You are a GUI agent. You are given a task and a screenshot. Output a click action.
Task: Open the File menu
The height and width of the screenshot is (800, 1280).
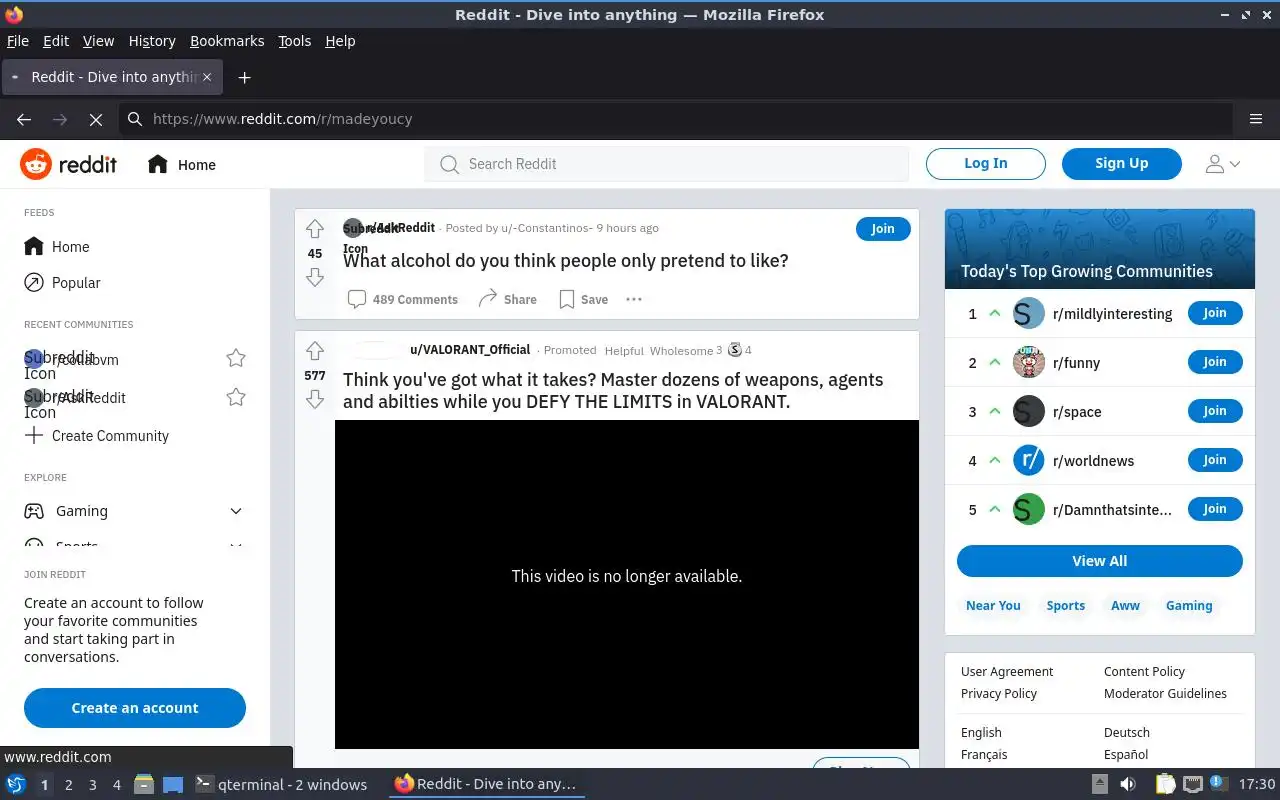click(x=18, y=41)
